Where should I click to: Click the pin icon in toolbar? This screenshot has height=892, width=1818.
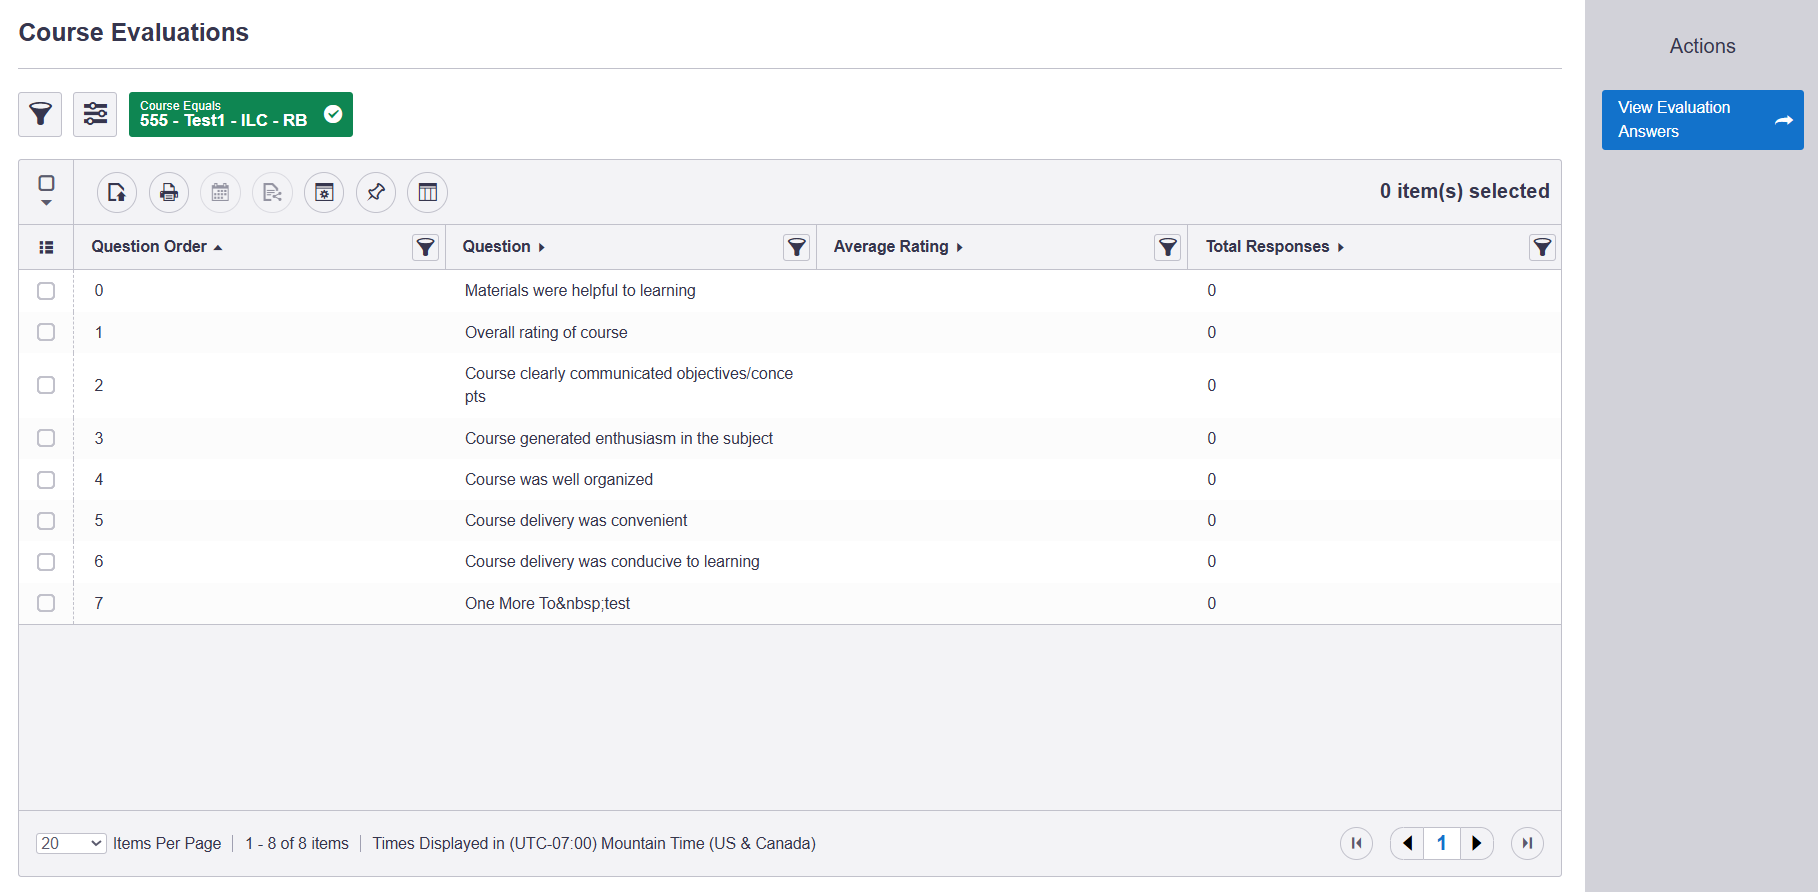376,192
